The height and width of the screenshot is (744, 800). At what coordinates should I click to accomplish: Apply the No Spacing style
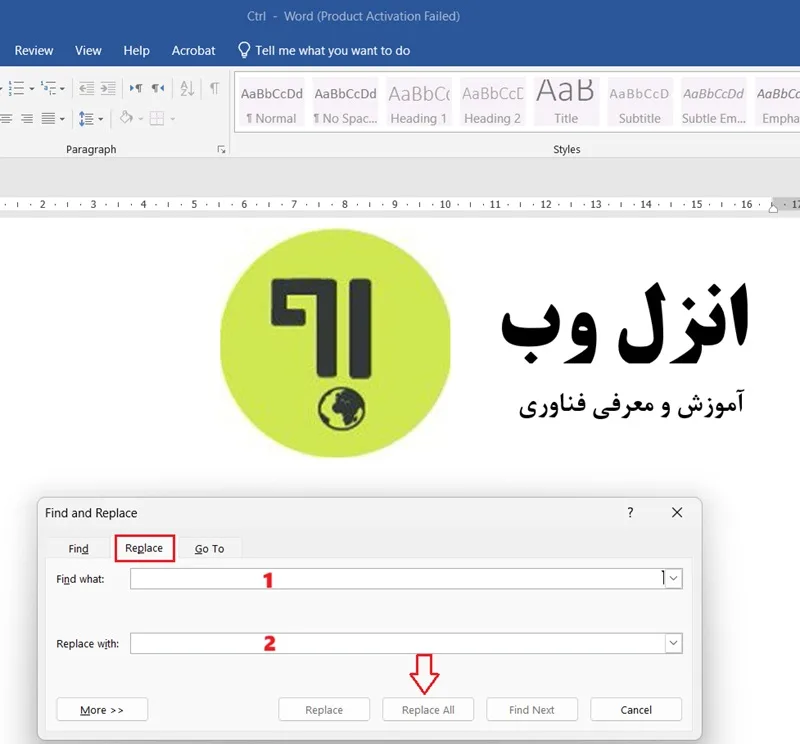[345, 103]
